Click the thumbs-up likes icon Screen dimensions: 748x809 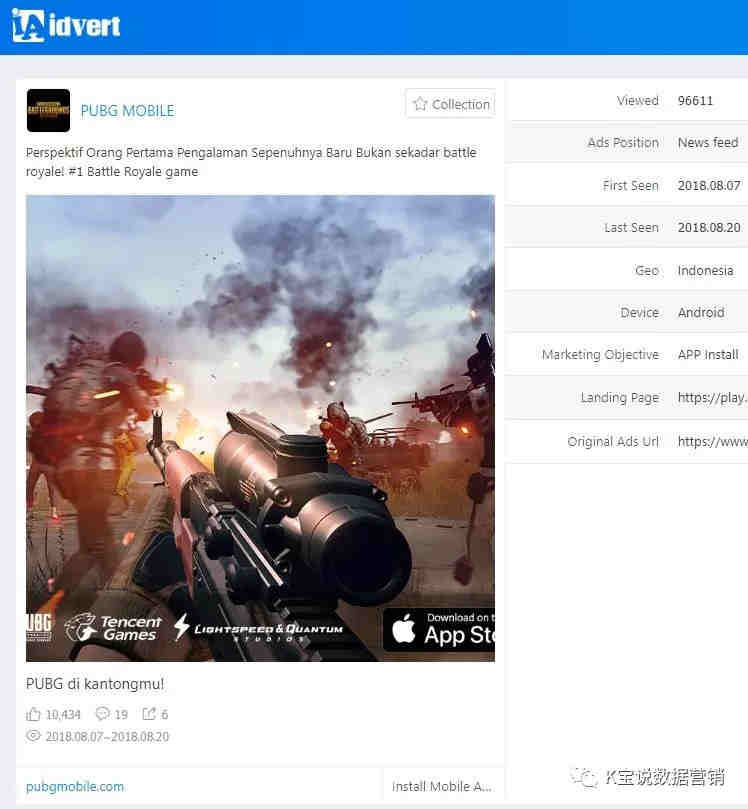click(x=33, y=714)
